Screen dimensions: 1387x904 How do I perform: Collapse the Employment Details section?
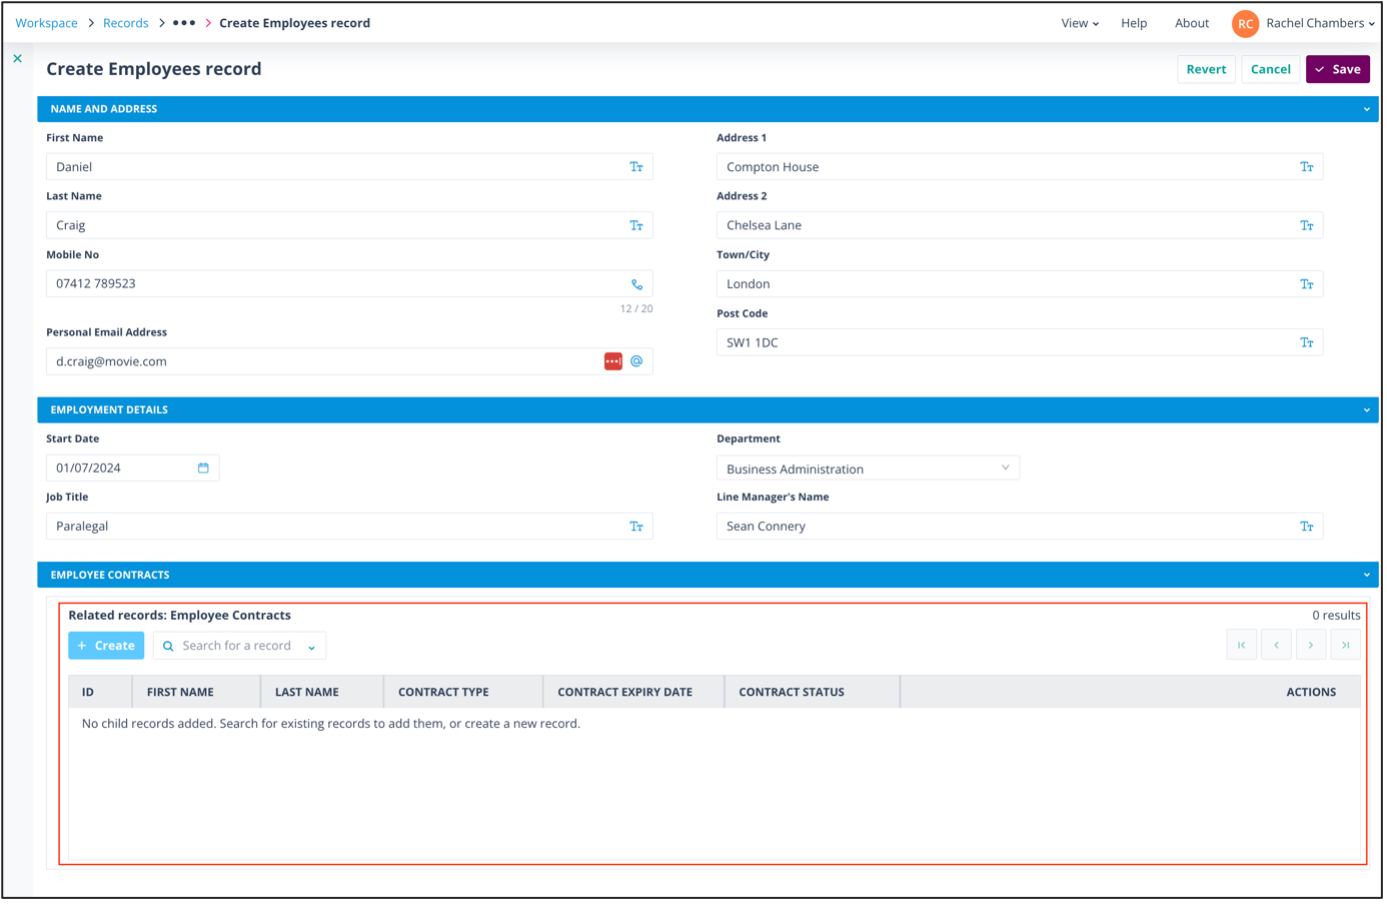1367,411
